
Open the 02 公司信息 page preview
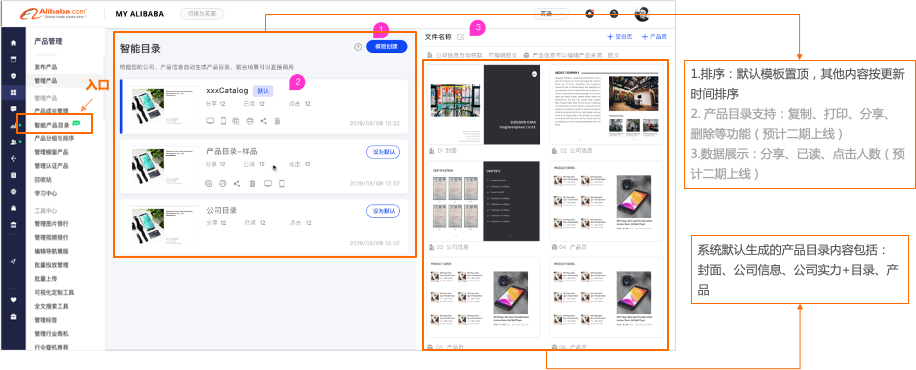click(x=606, y=105)
